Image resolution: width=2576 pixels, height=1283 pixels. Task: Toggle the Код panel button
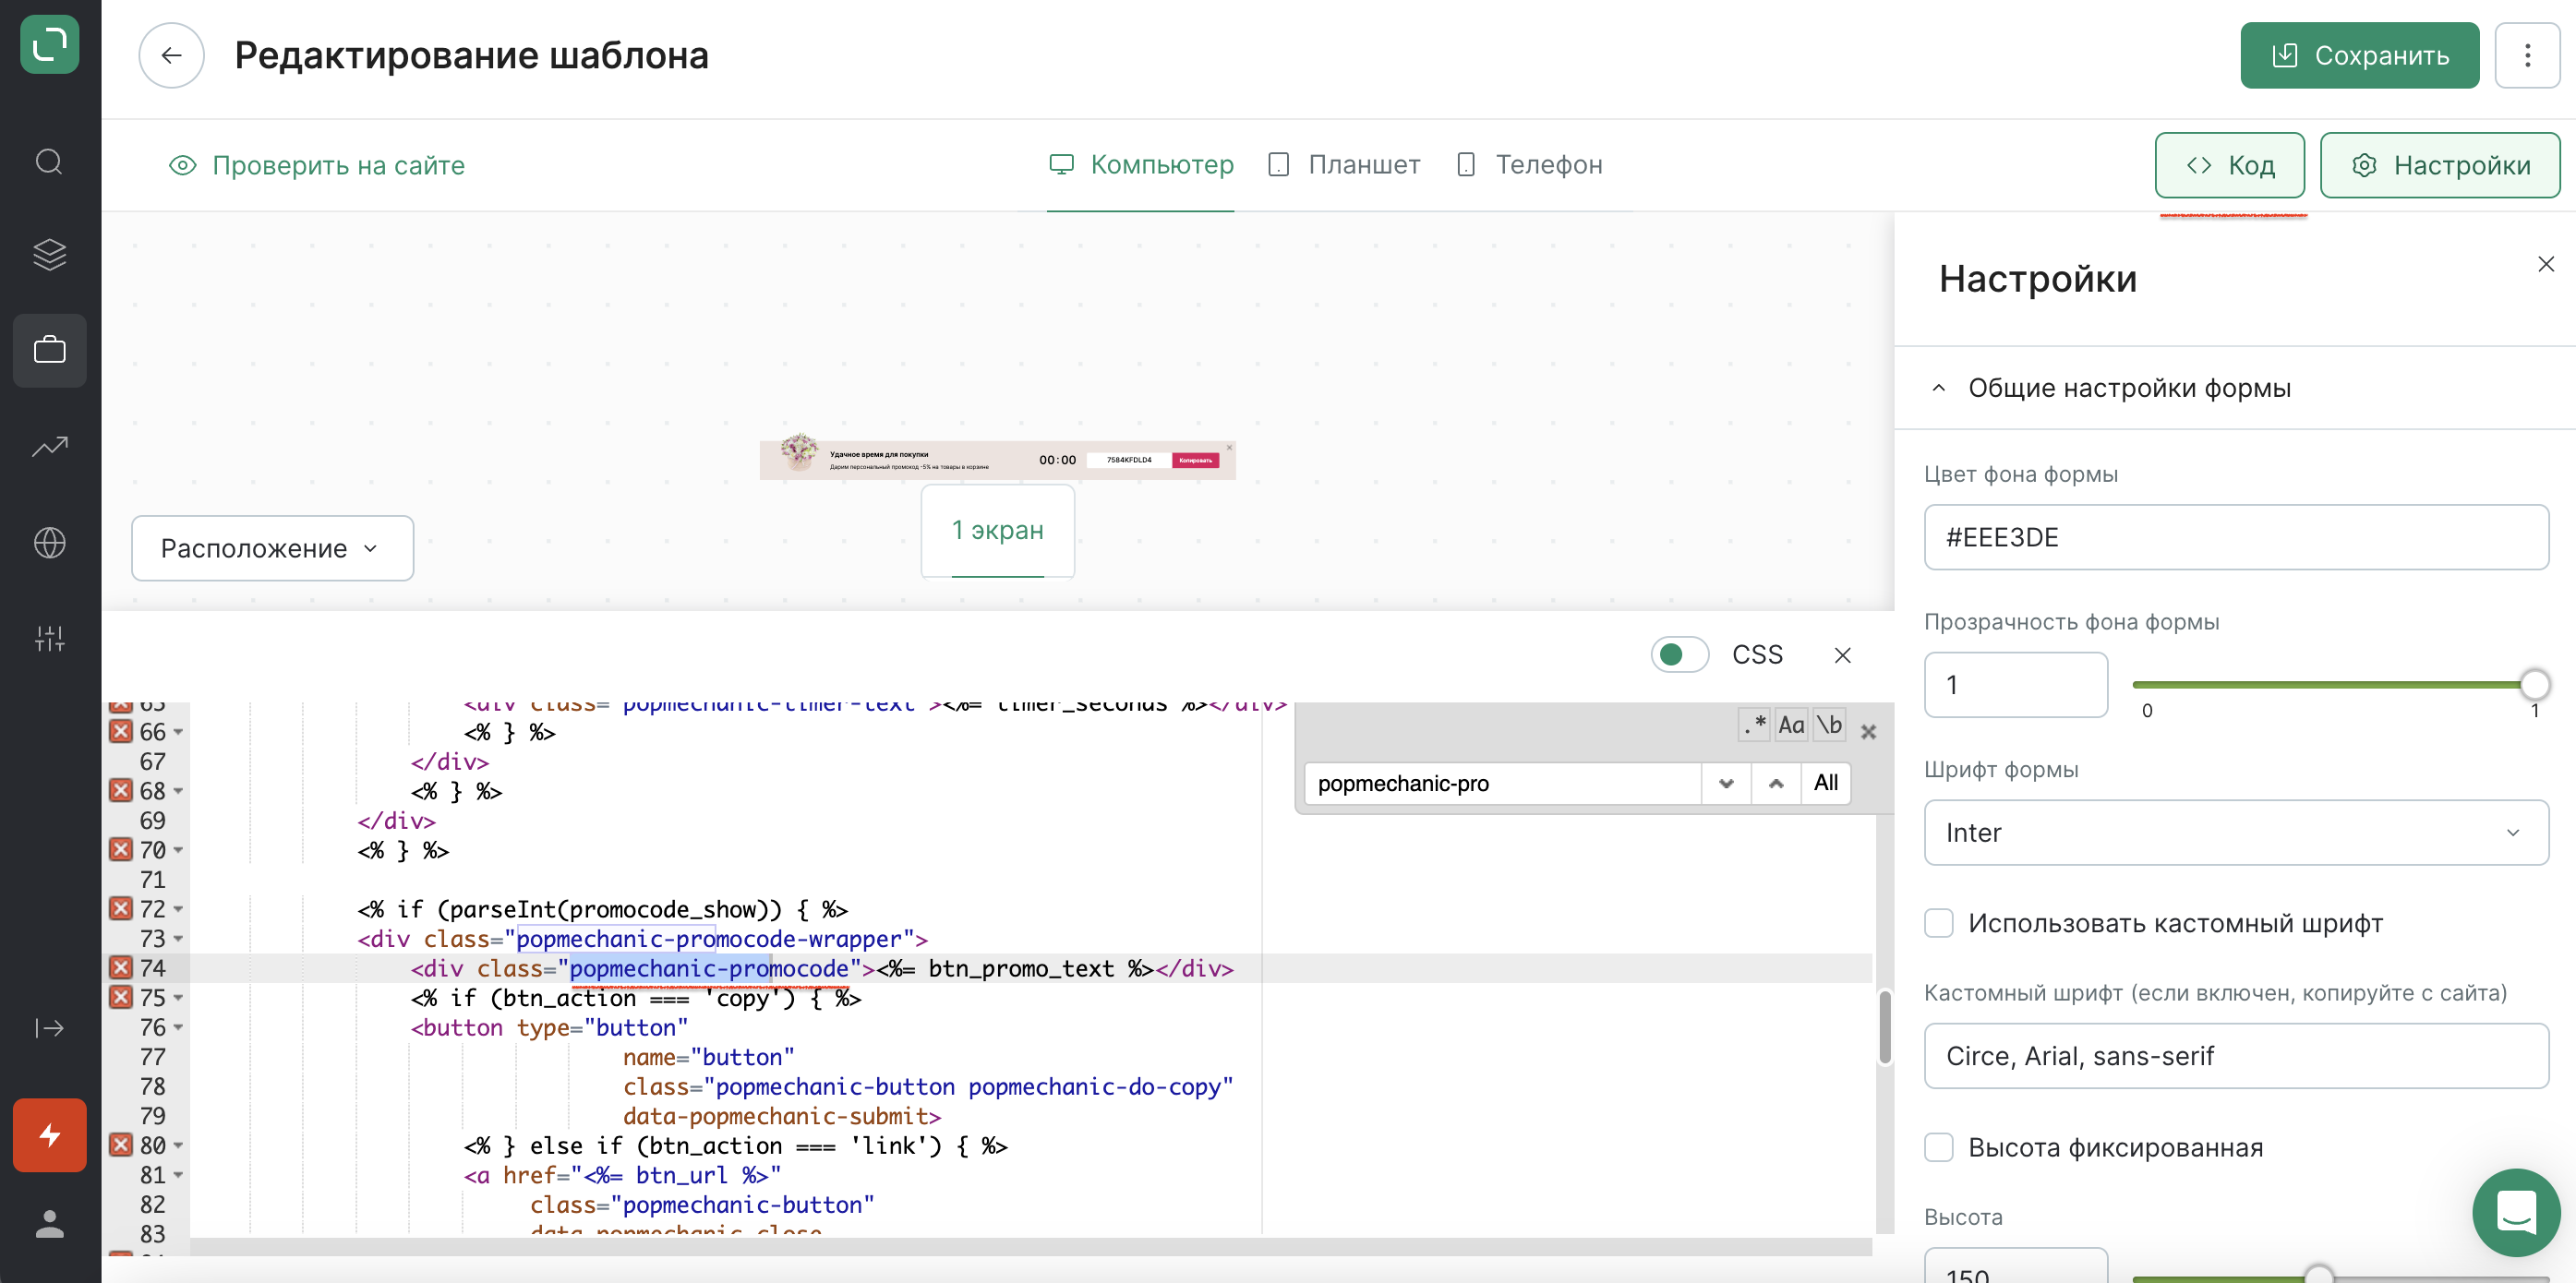point(2228,165)
